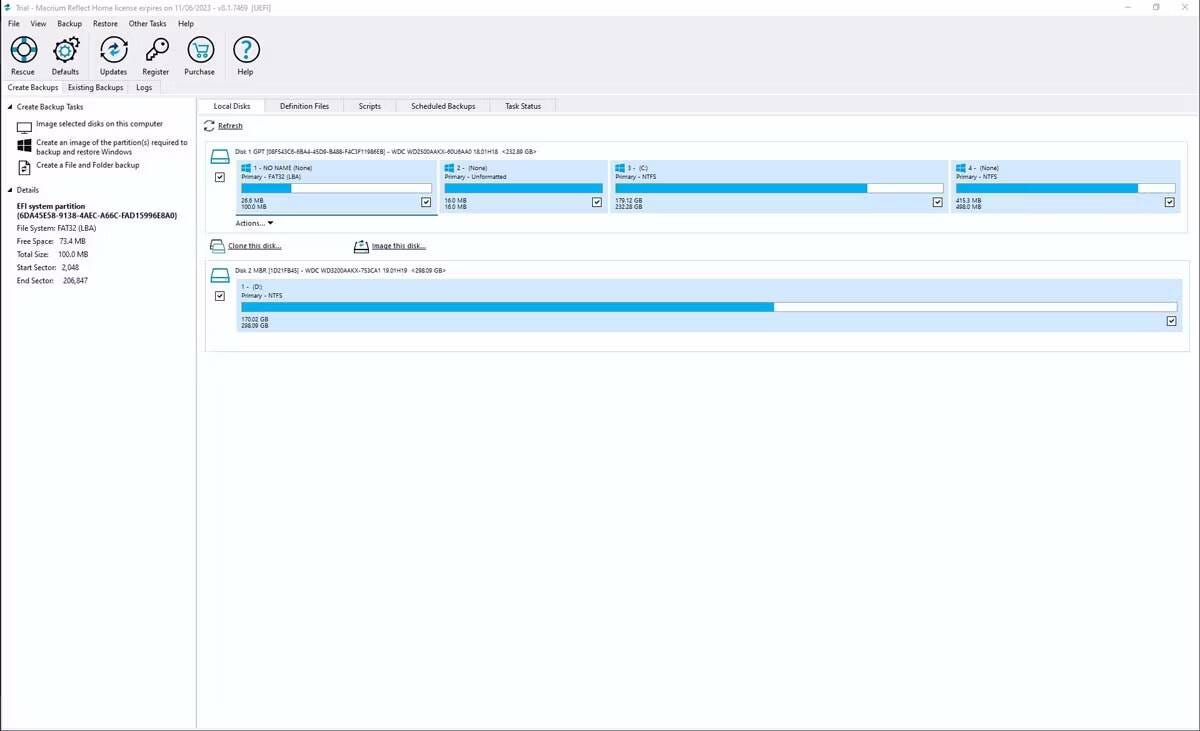The width and height of the screenshot is (1200, 731).
Task: Collapse the Create Backup Tasks section
Action: pos(10,107)
